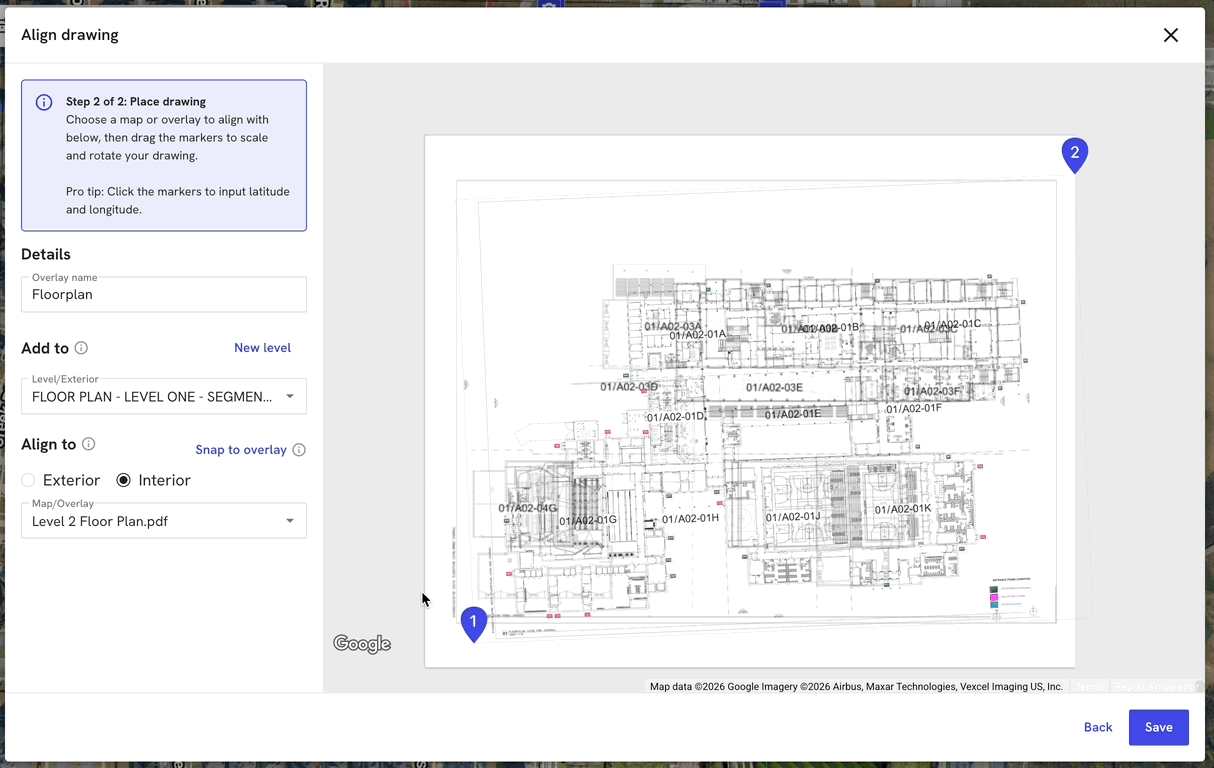1214x768 pixels.
Task: Save the drawing alignment
Action: pos(1158,727)
